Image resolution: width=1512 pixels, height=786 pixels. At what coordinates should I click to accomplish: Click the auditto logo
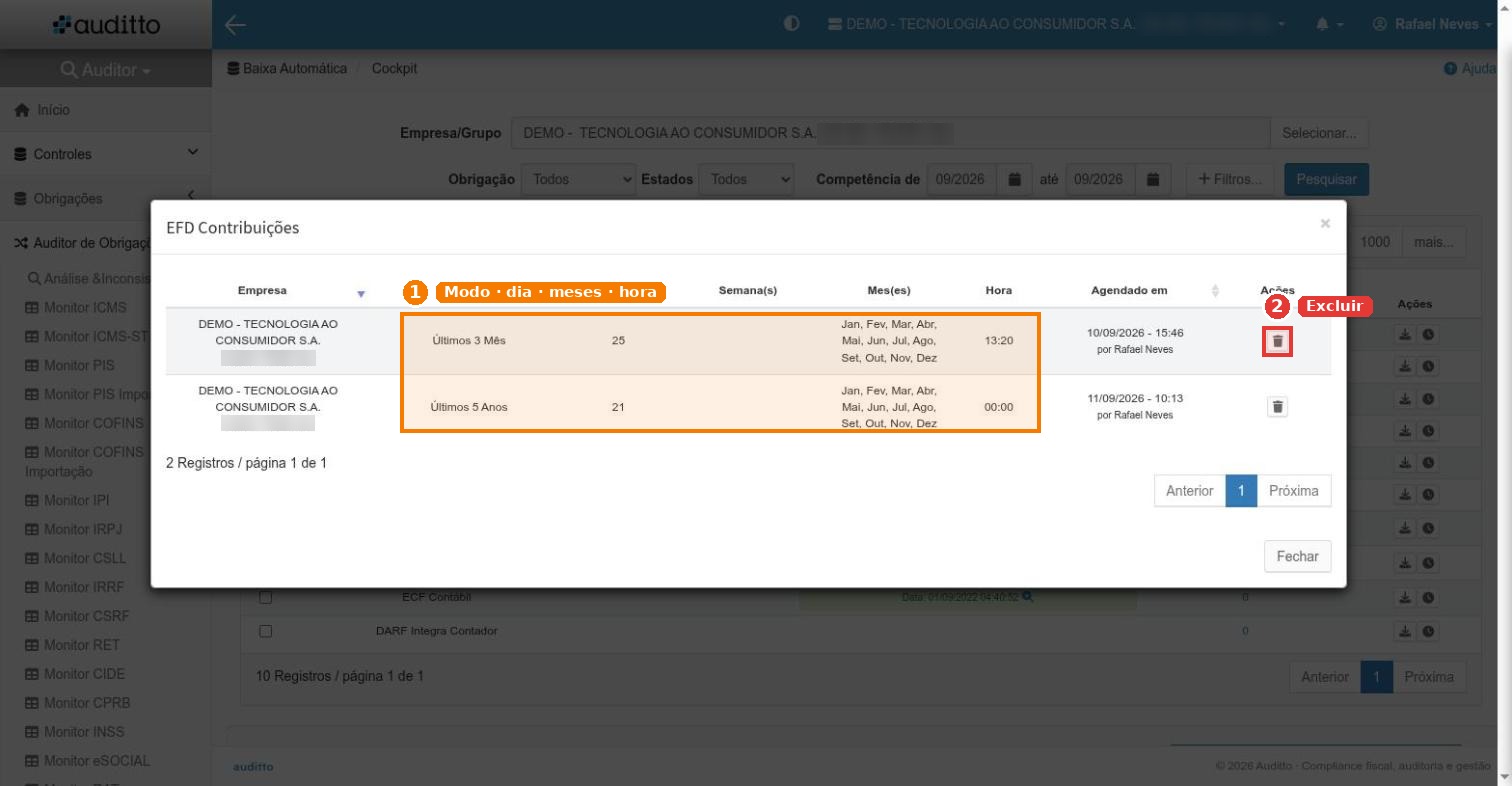click(x=106, y=25)
